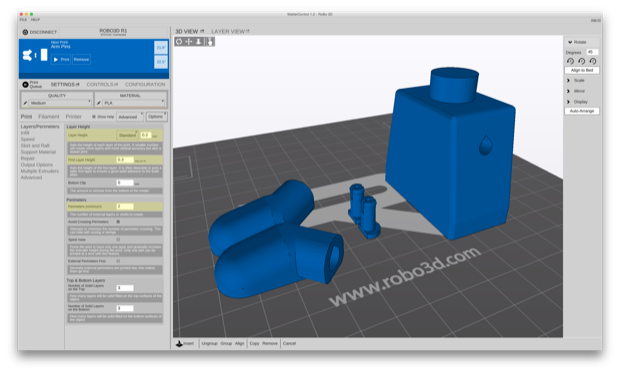The height and width of the screenshot is (374, 620).
Task: Pop out the Controls tab icon
Action: click(x=116, y=84)
